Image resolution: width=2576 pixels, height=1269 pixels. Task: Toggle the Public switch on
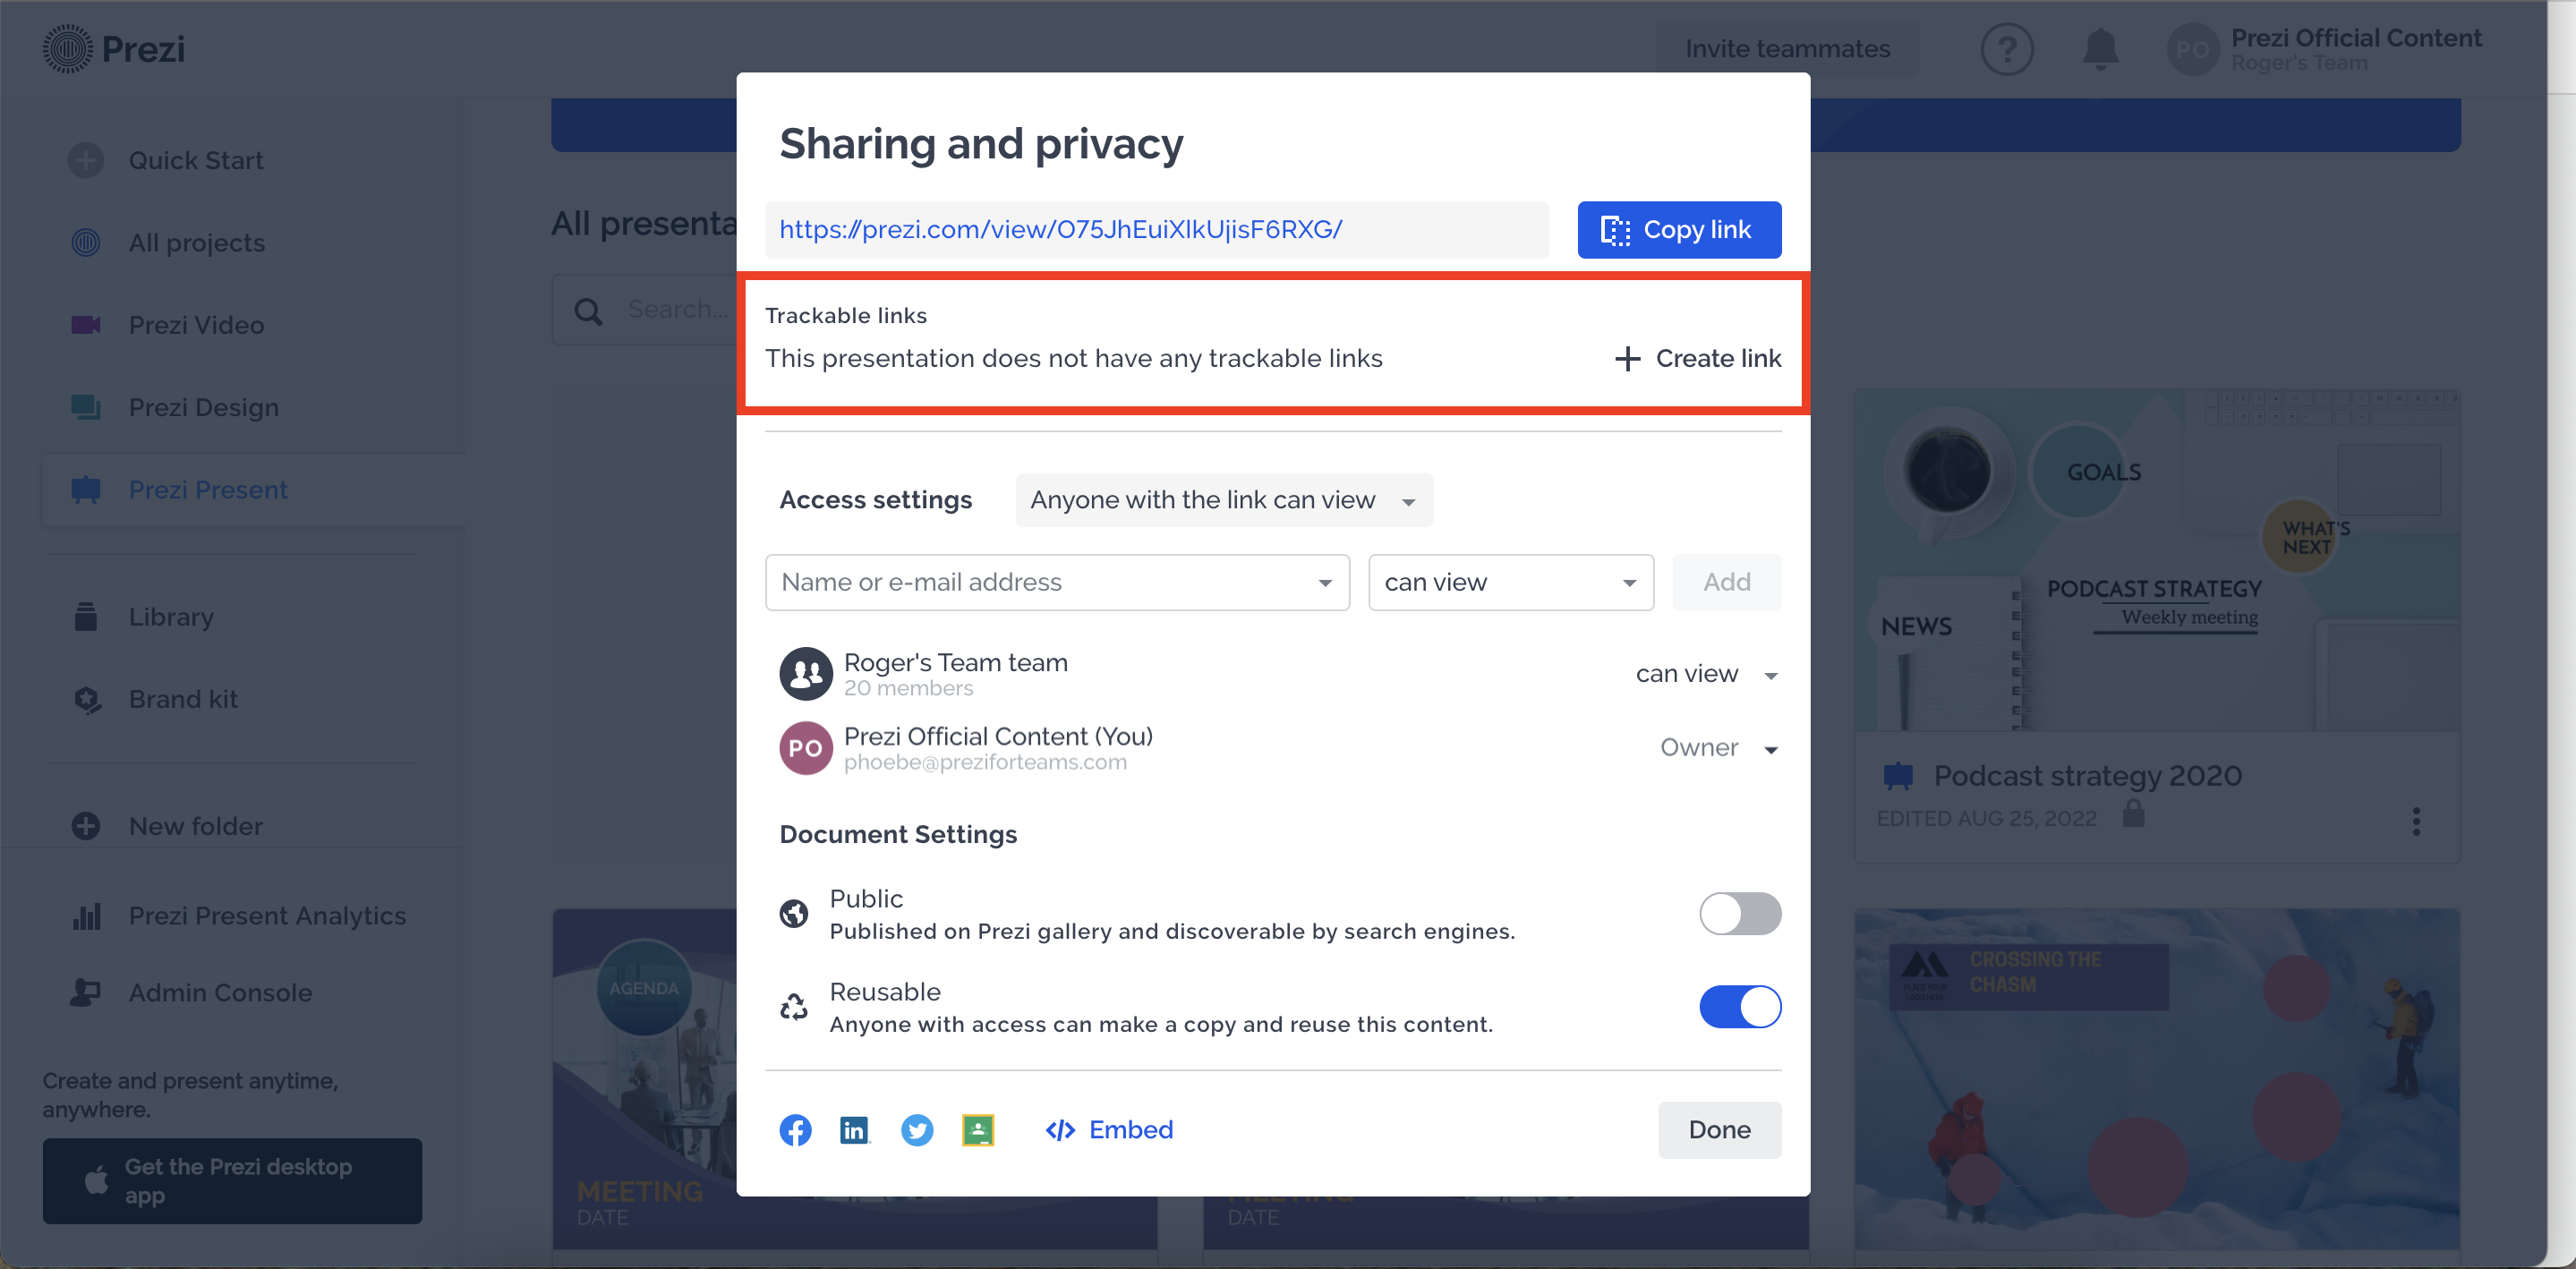(x=1740, y=913)
